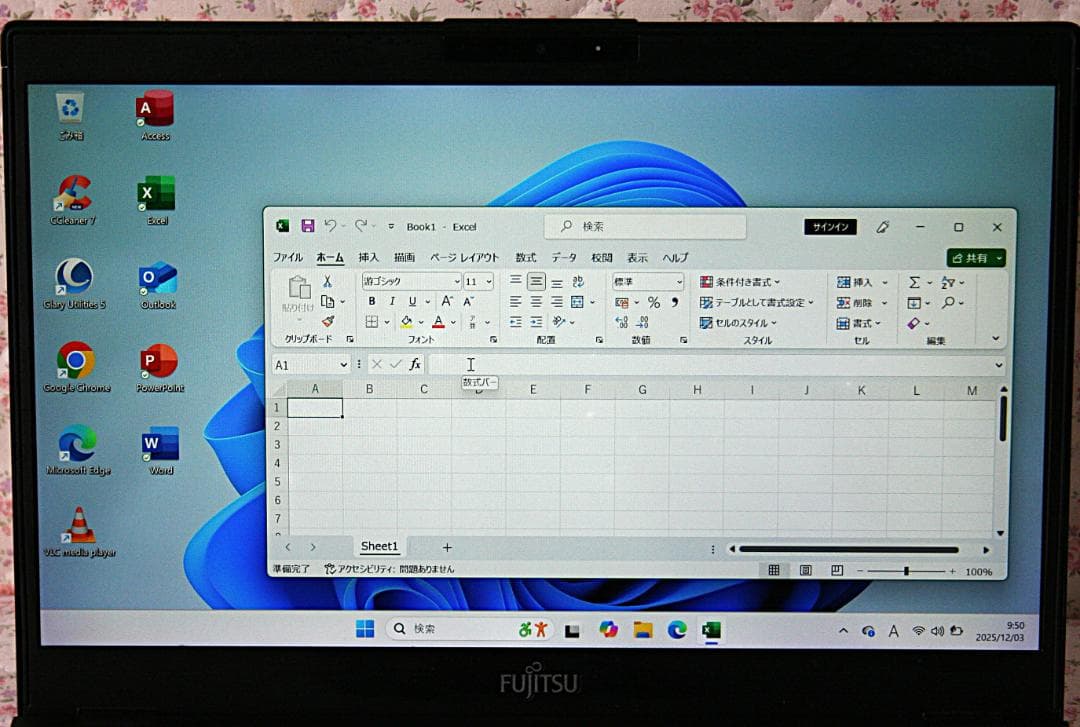Click the increase decimal places icon

[620, 323]
